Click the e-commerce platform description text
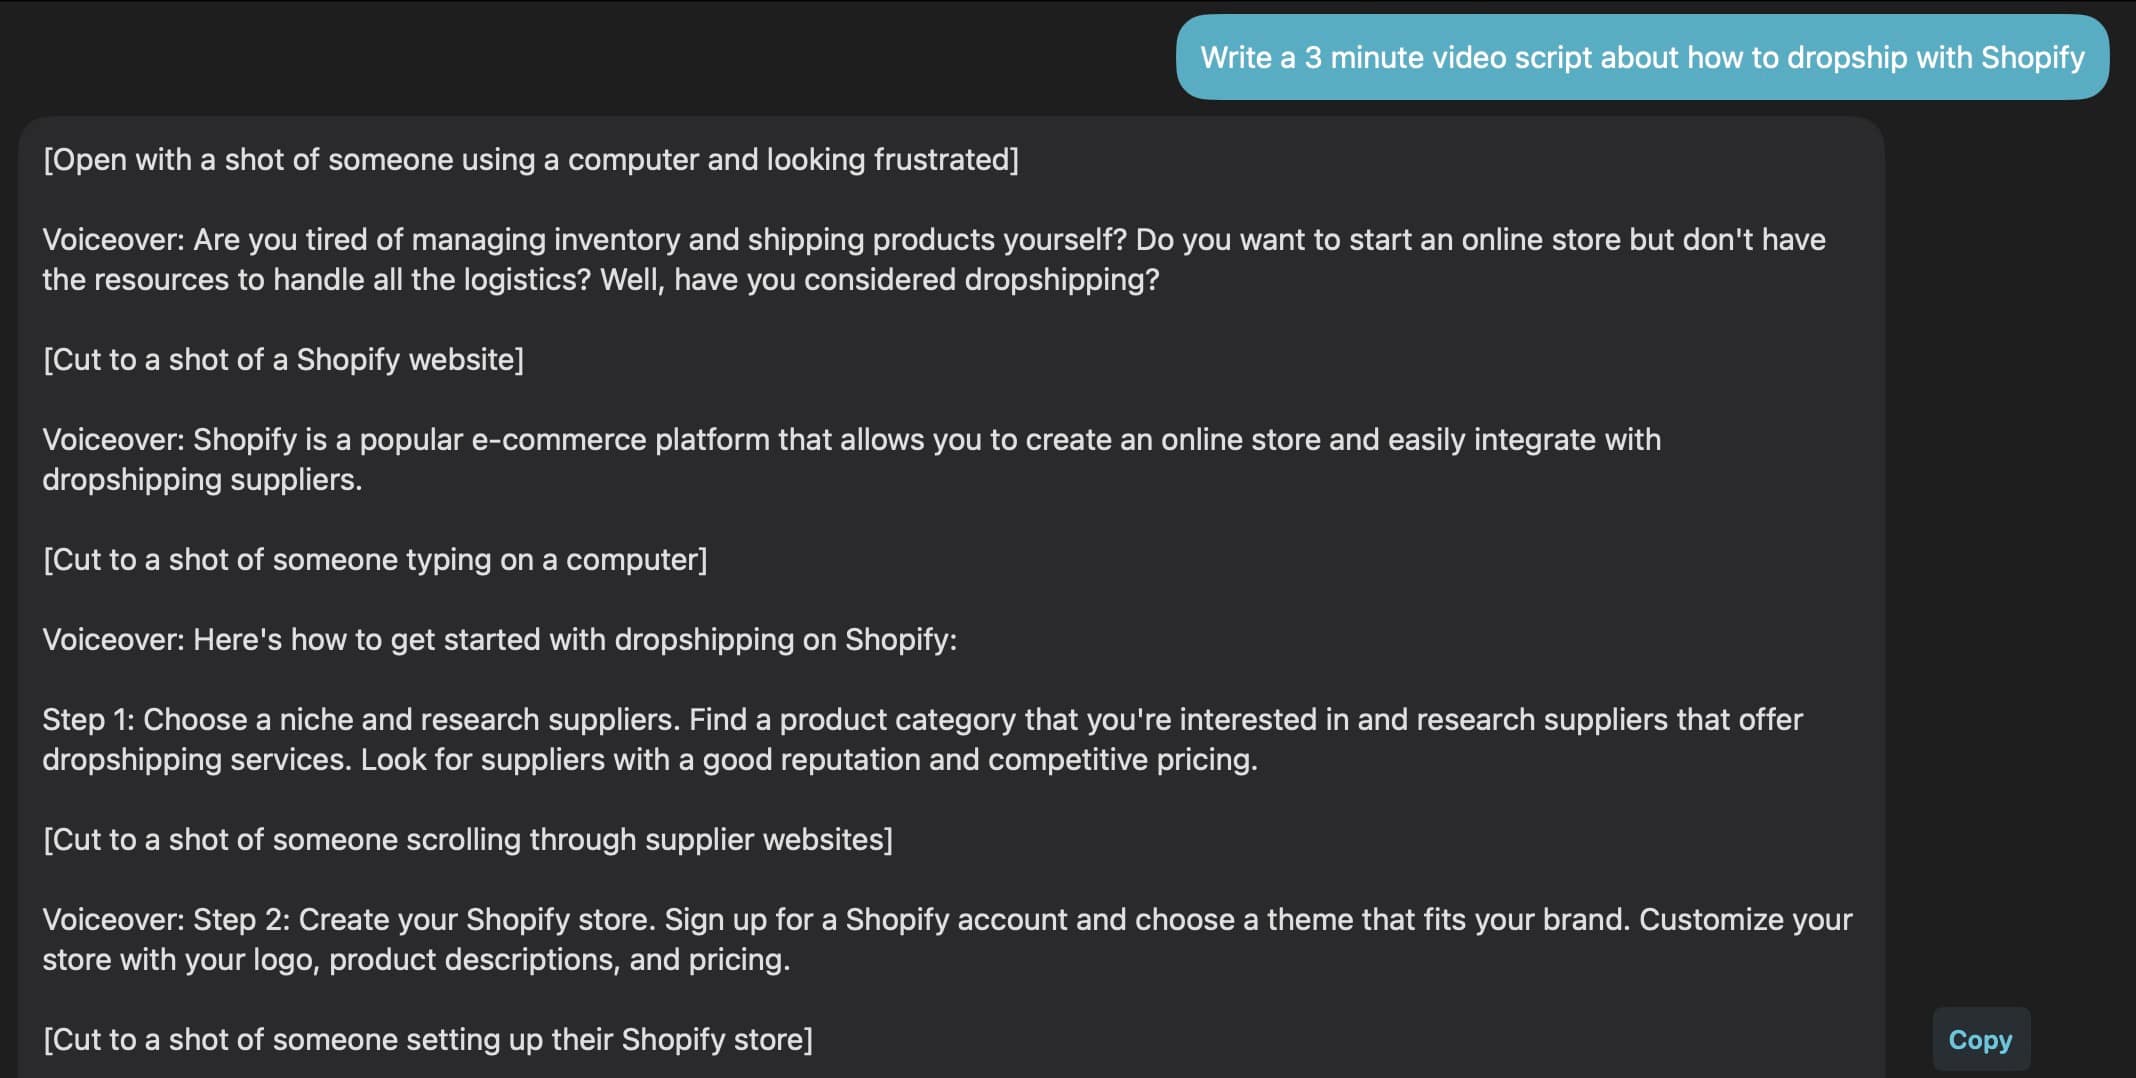 [850, 458]
